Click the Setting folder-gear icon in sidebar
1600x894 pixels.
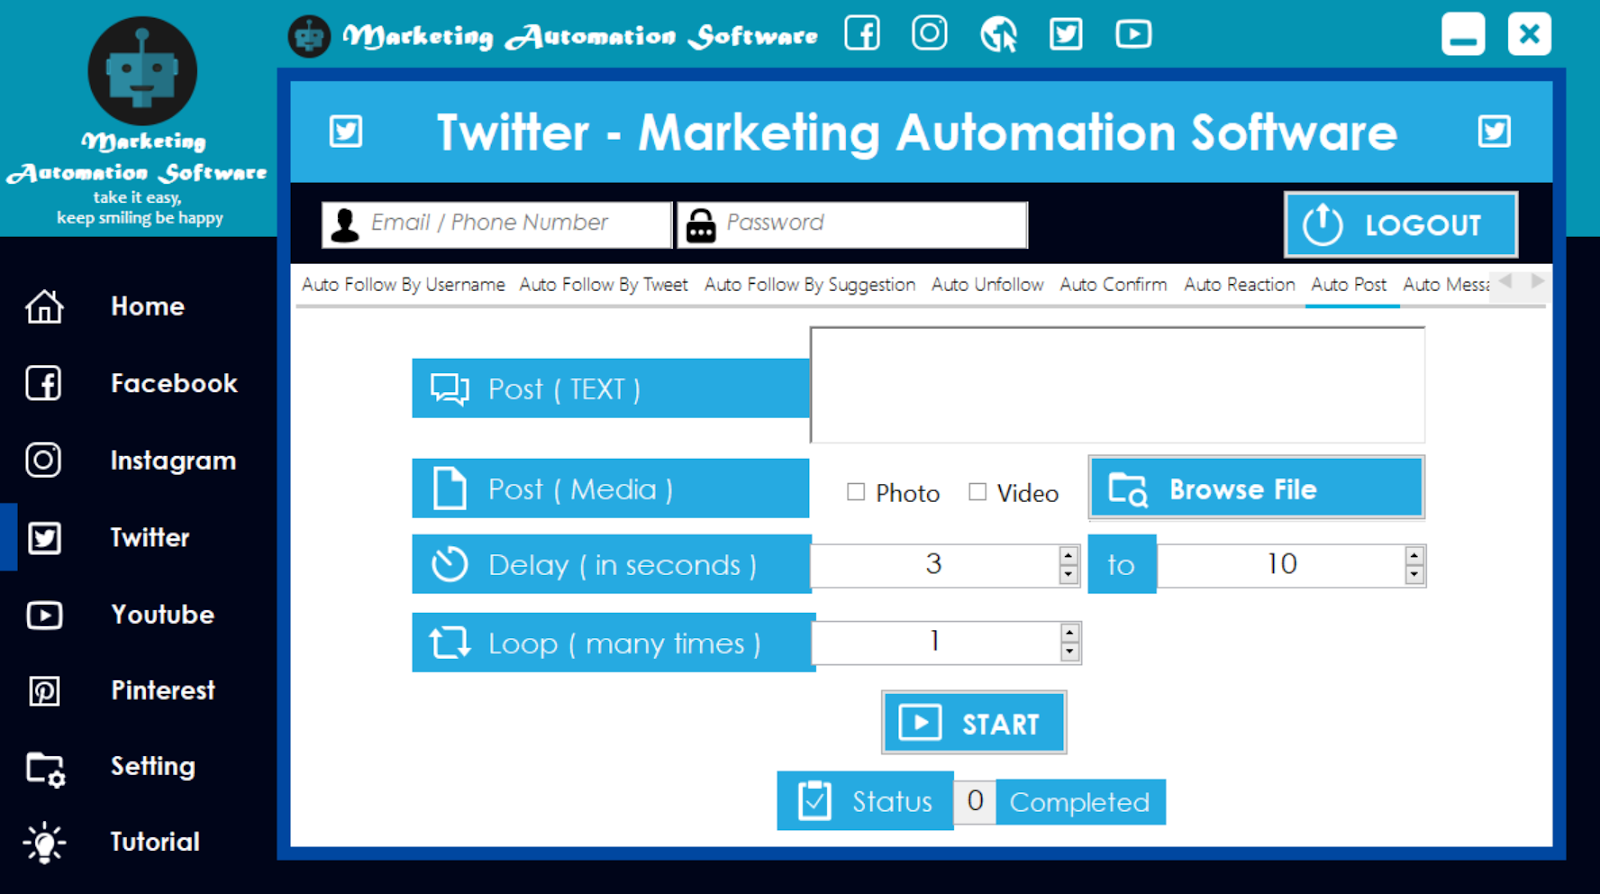click(x=45, y=769)
